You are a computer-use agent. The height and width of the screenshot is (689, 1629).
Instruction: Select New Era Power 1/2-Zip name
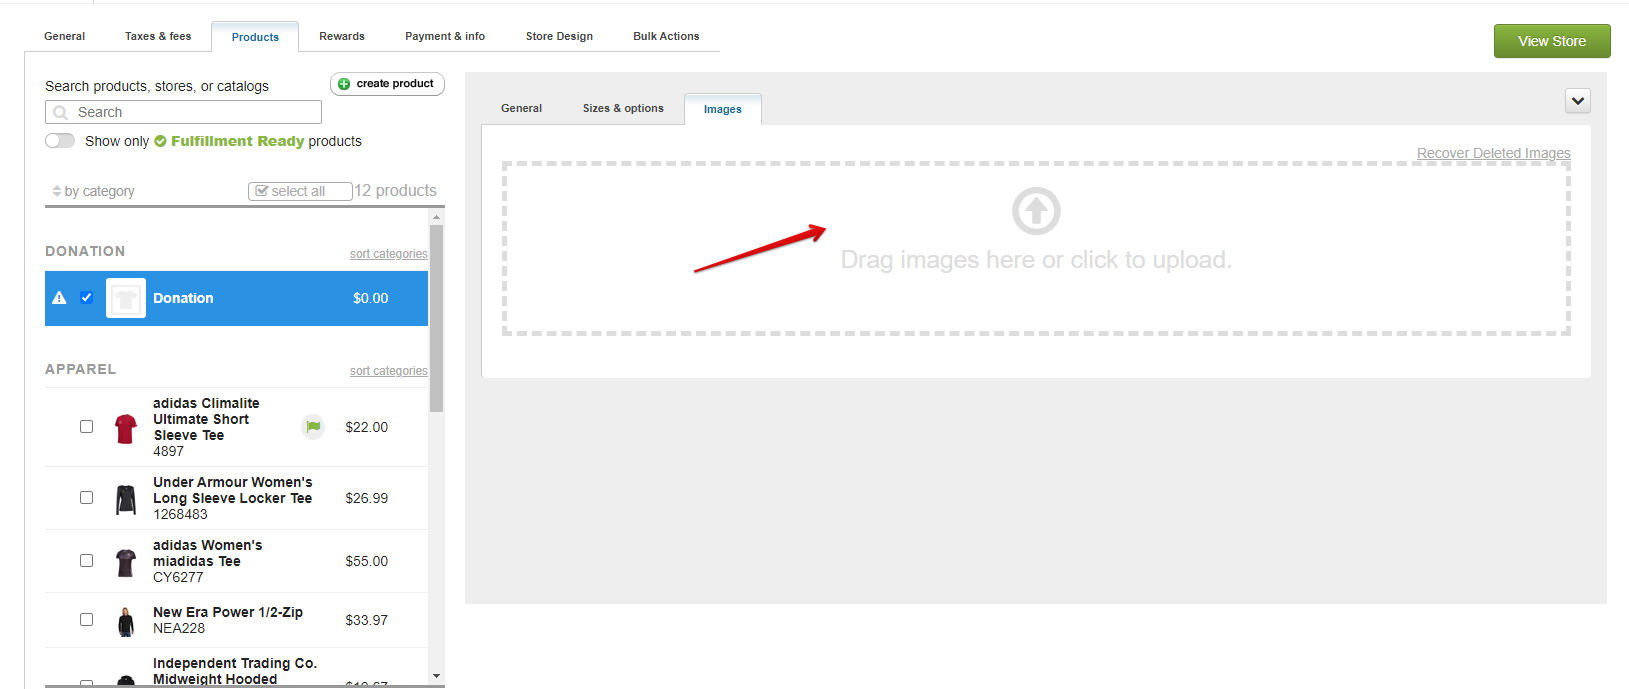click(x=228, y=612)
